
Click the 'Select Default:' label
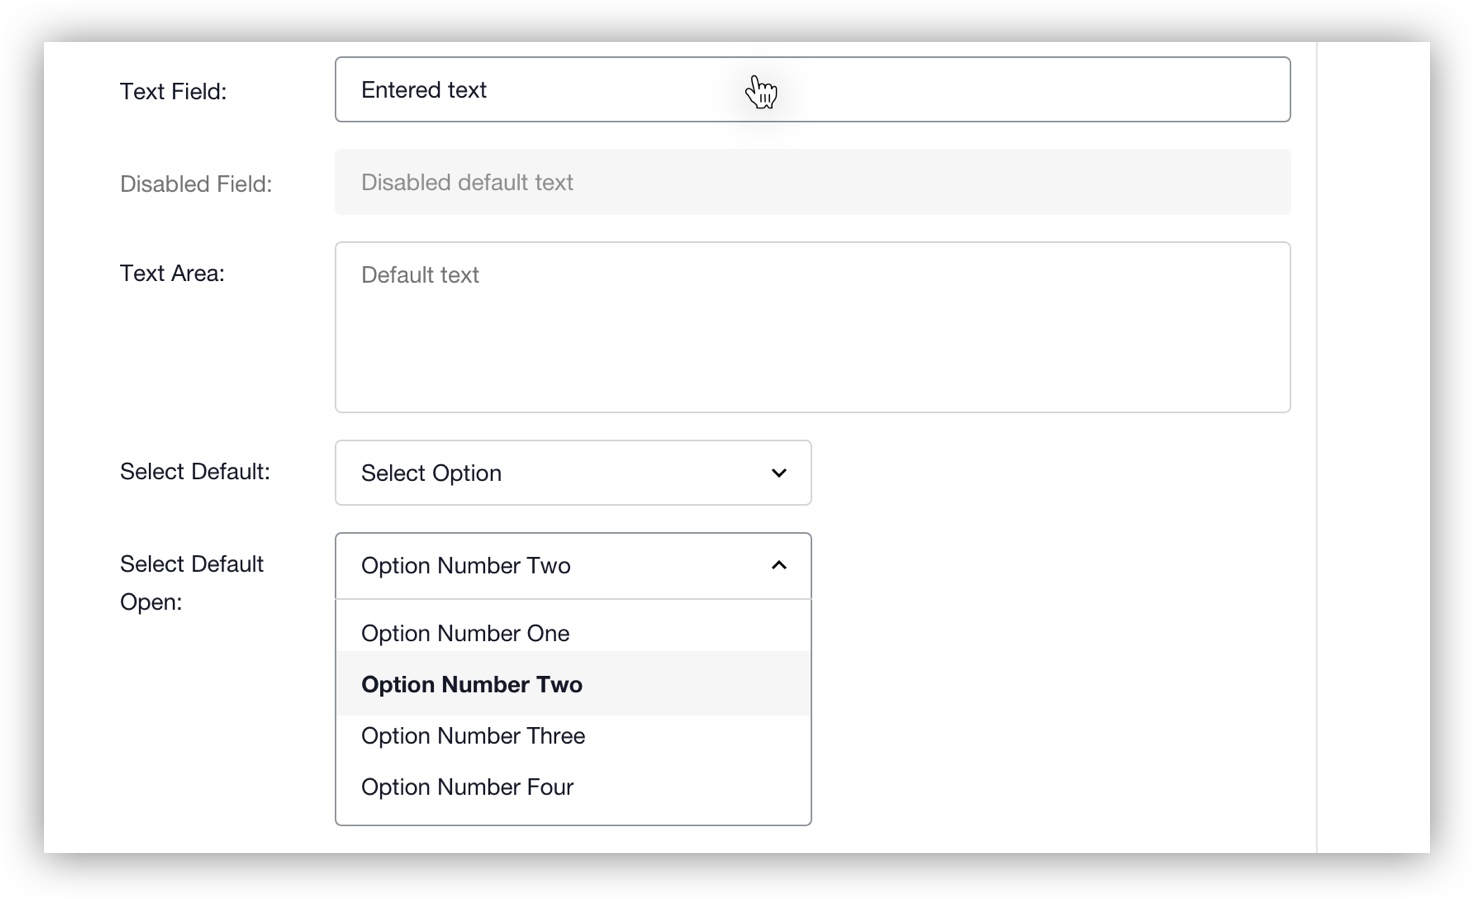(195, 472)
